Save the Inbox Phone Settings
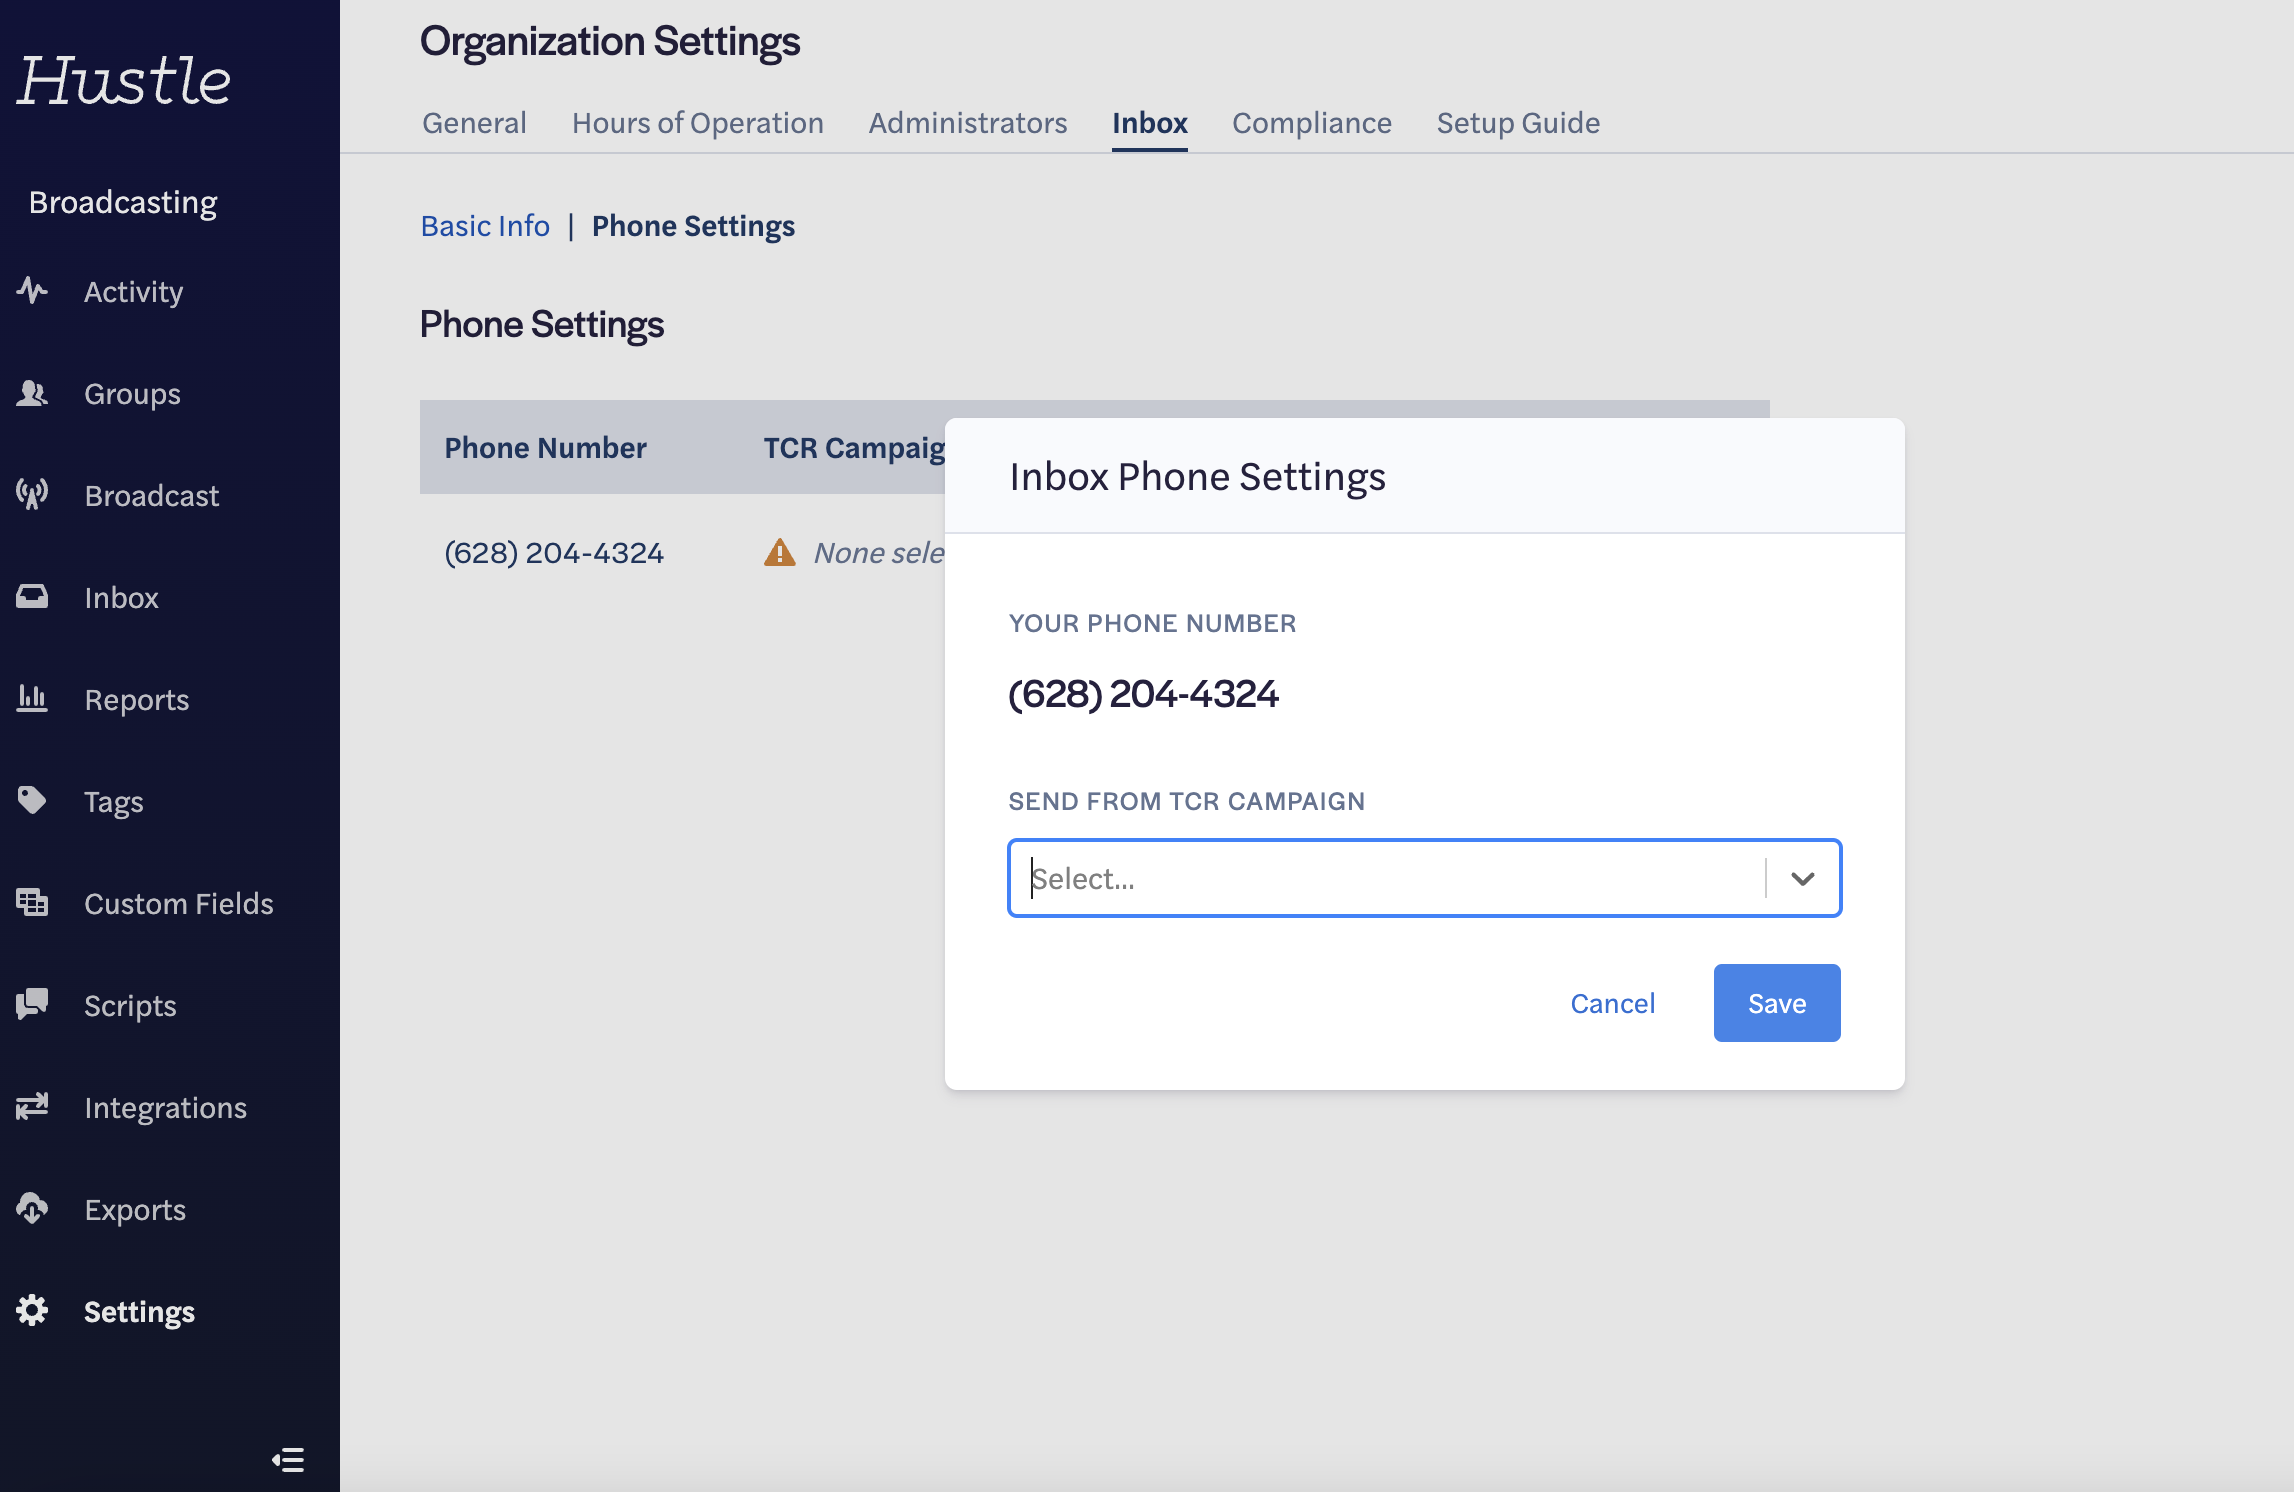 coord(1776,1002)
